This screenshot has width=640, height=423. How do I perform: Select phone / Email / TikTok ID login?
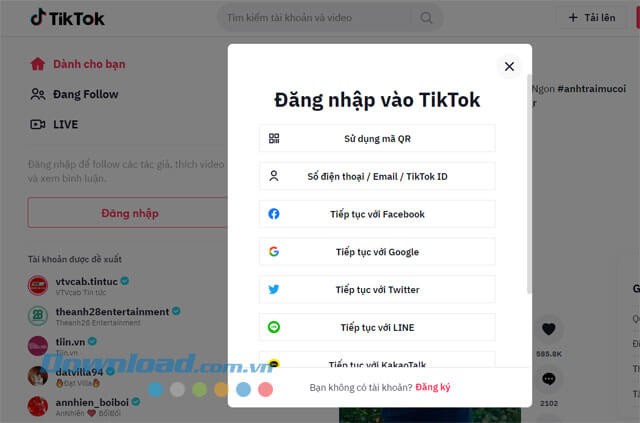coord(377,176)
